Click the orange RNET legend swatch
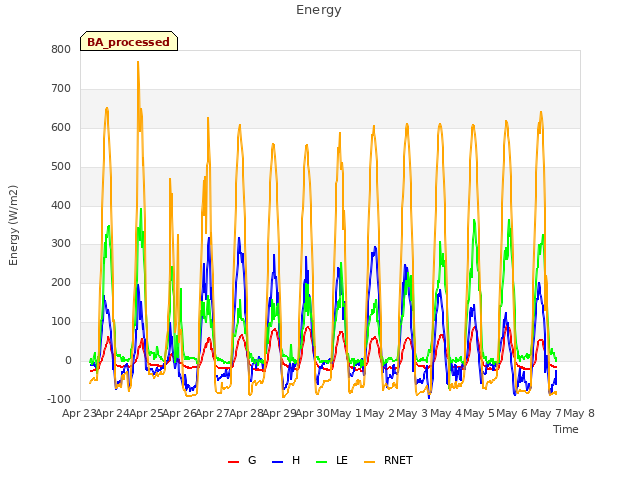 [369, 462]
